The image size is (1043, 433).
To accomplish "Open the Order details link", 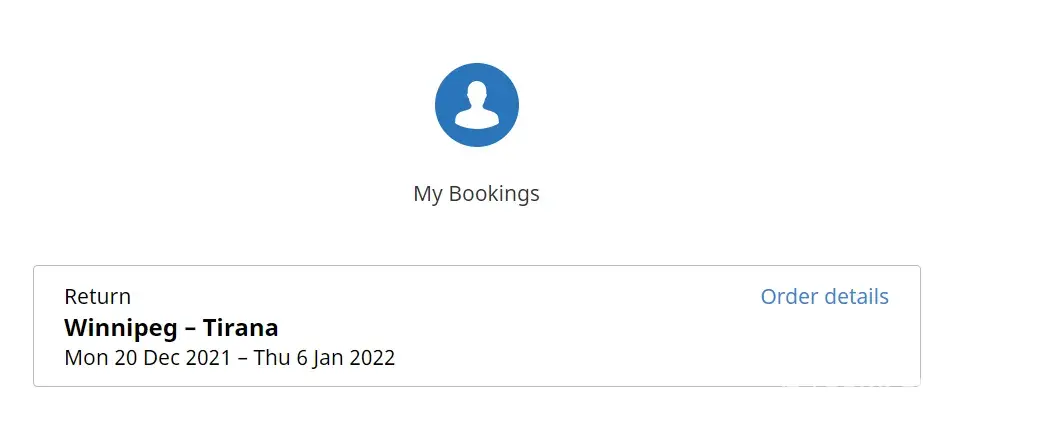I will pyautogui.click(x=824, y=297).
